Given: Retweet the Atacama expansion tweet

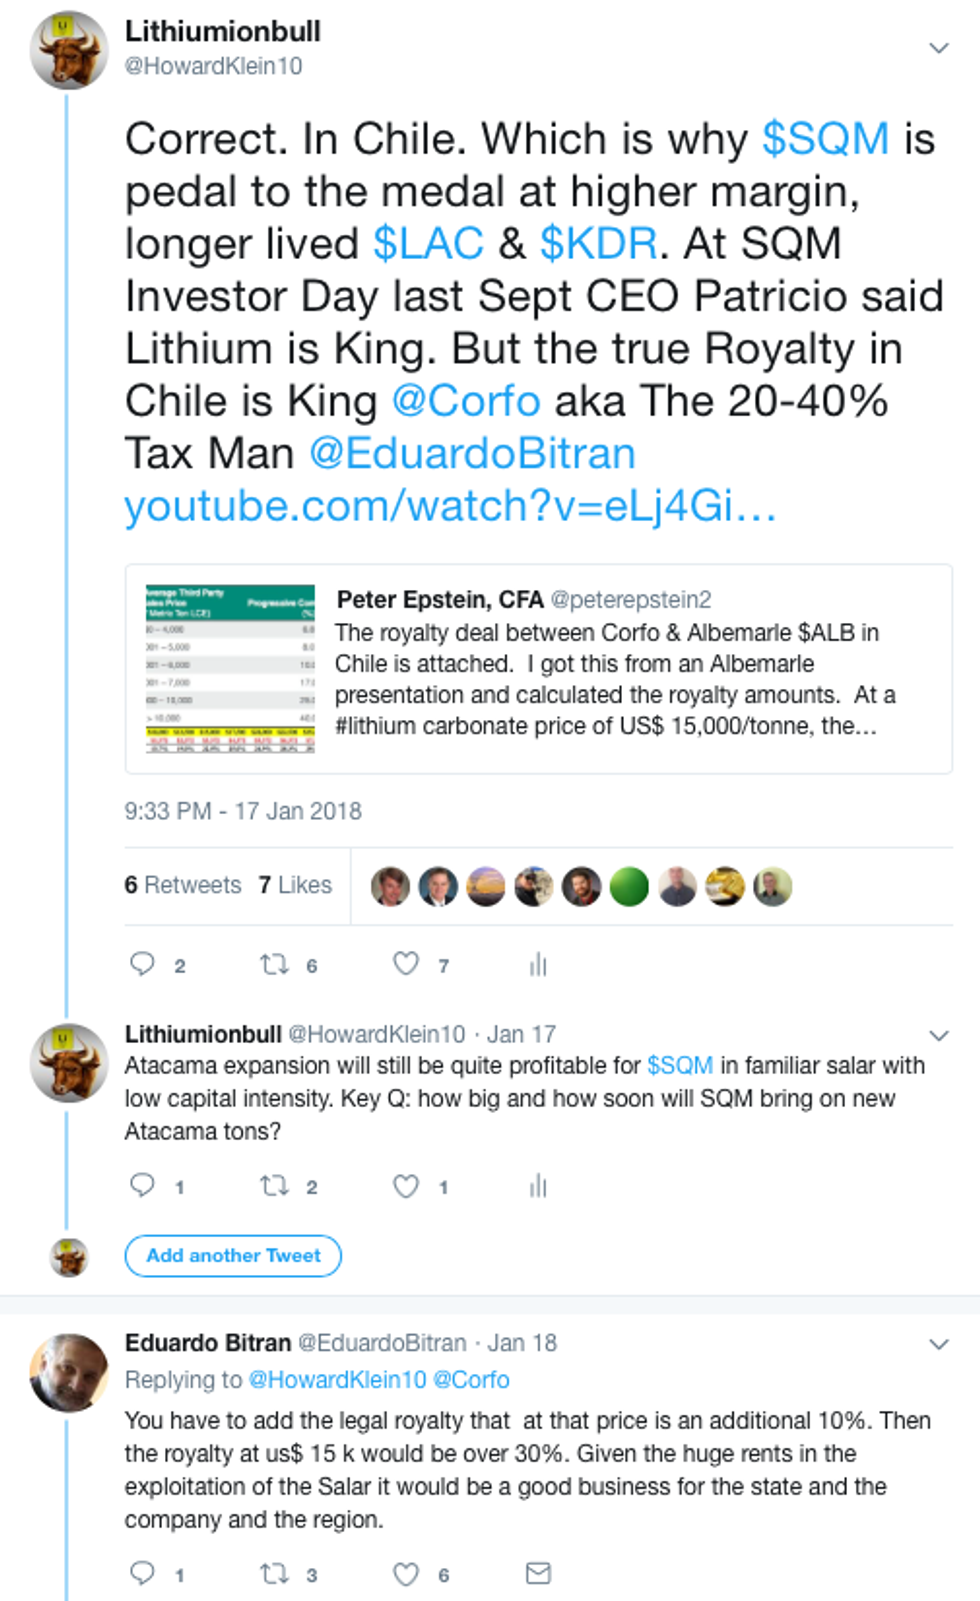Looking at the screenshot, I should [x=274, y=1186].
